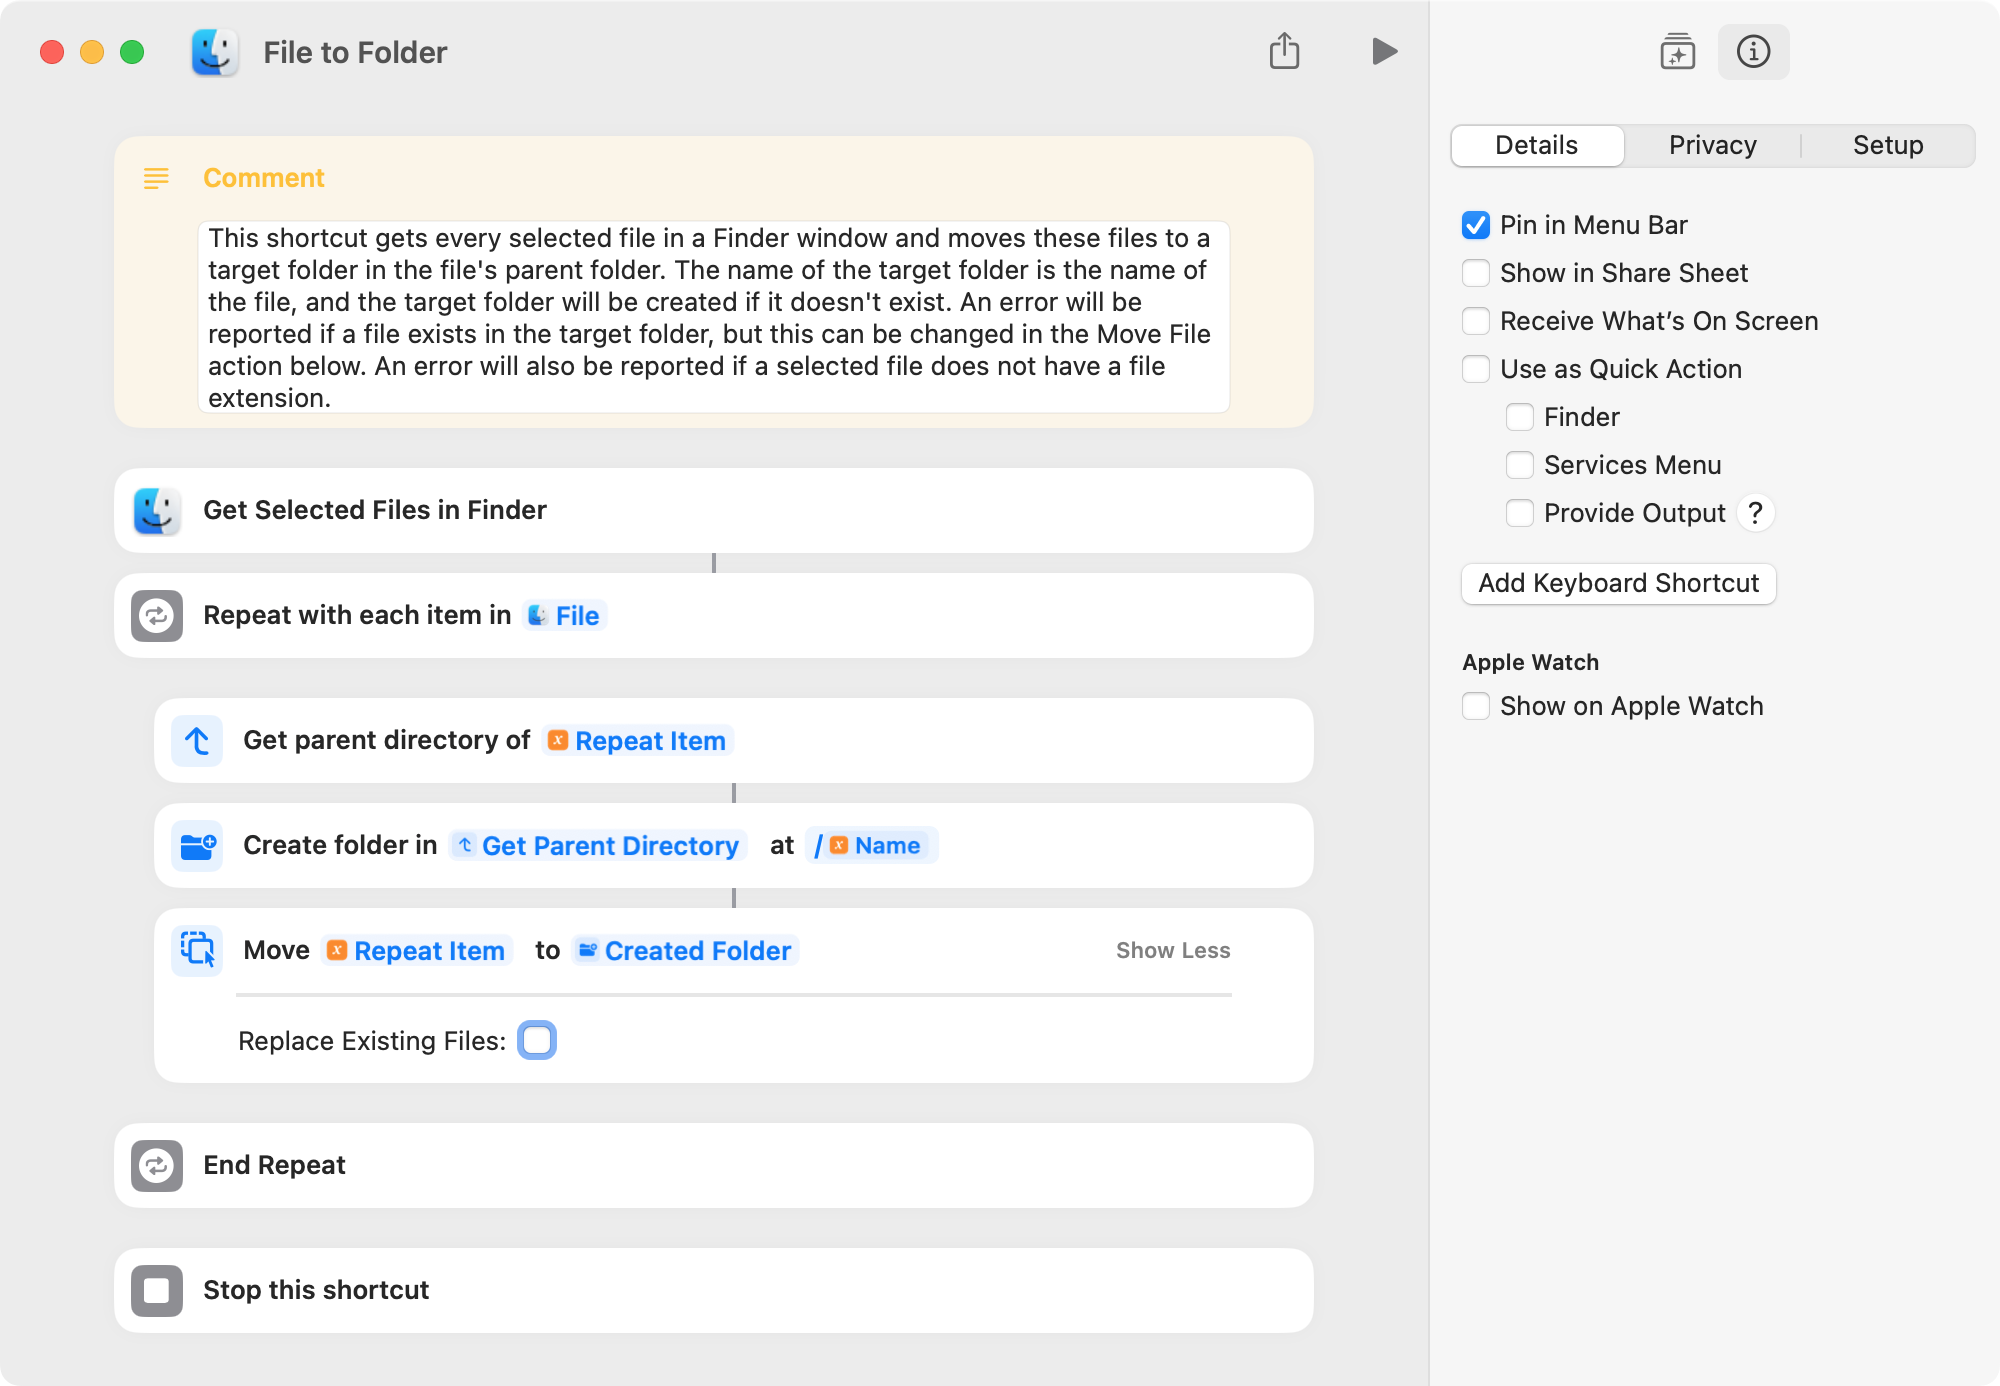Collapse Move action with Show Less
Image resolution: width=2000 pixels, height=1386 pixels.
pos(1173,951)
